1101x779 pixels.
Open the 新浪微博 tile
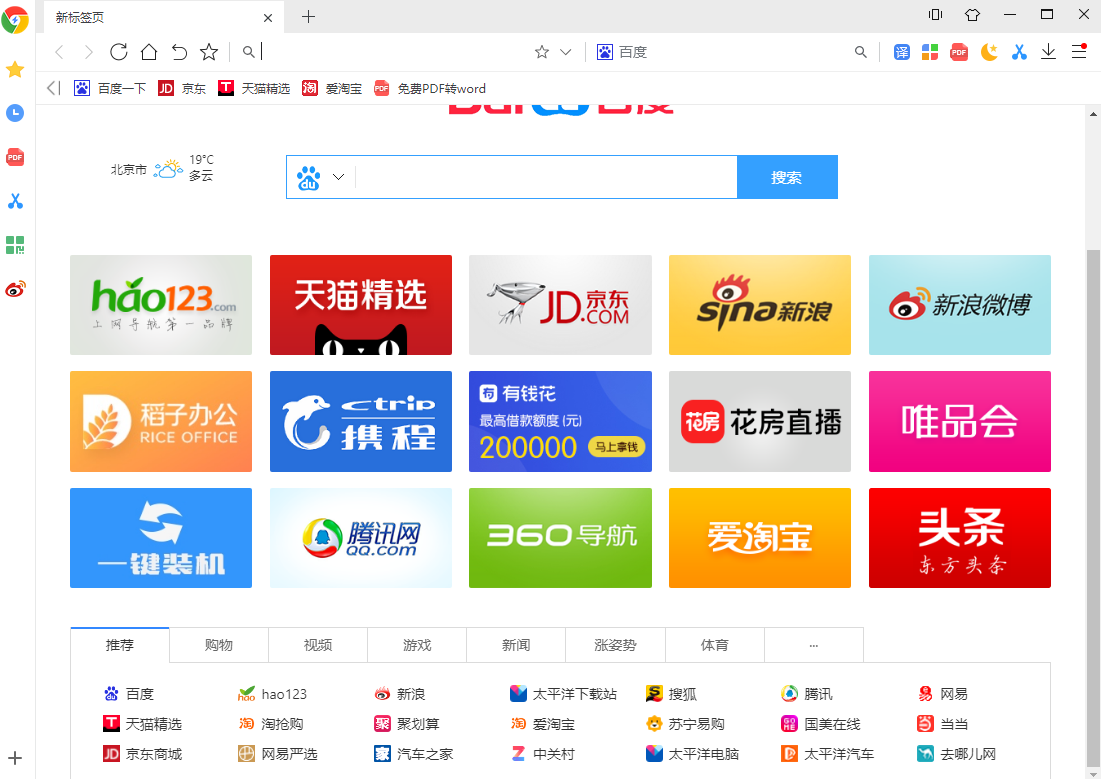tap(960, 305)
